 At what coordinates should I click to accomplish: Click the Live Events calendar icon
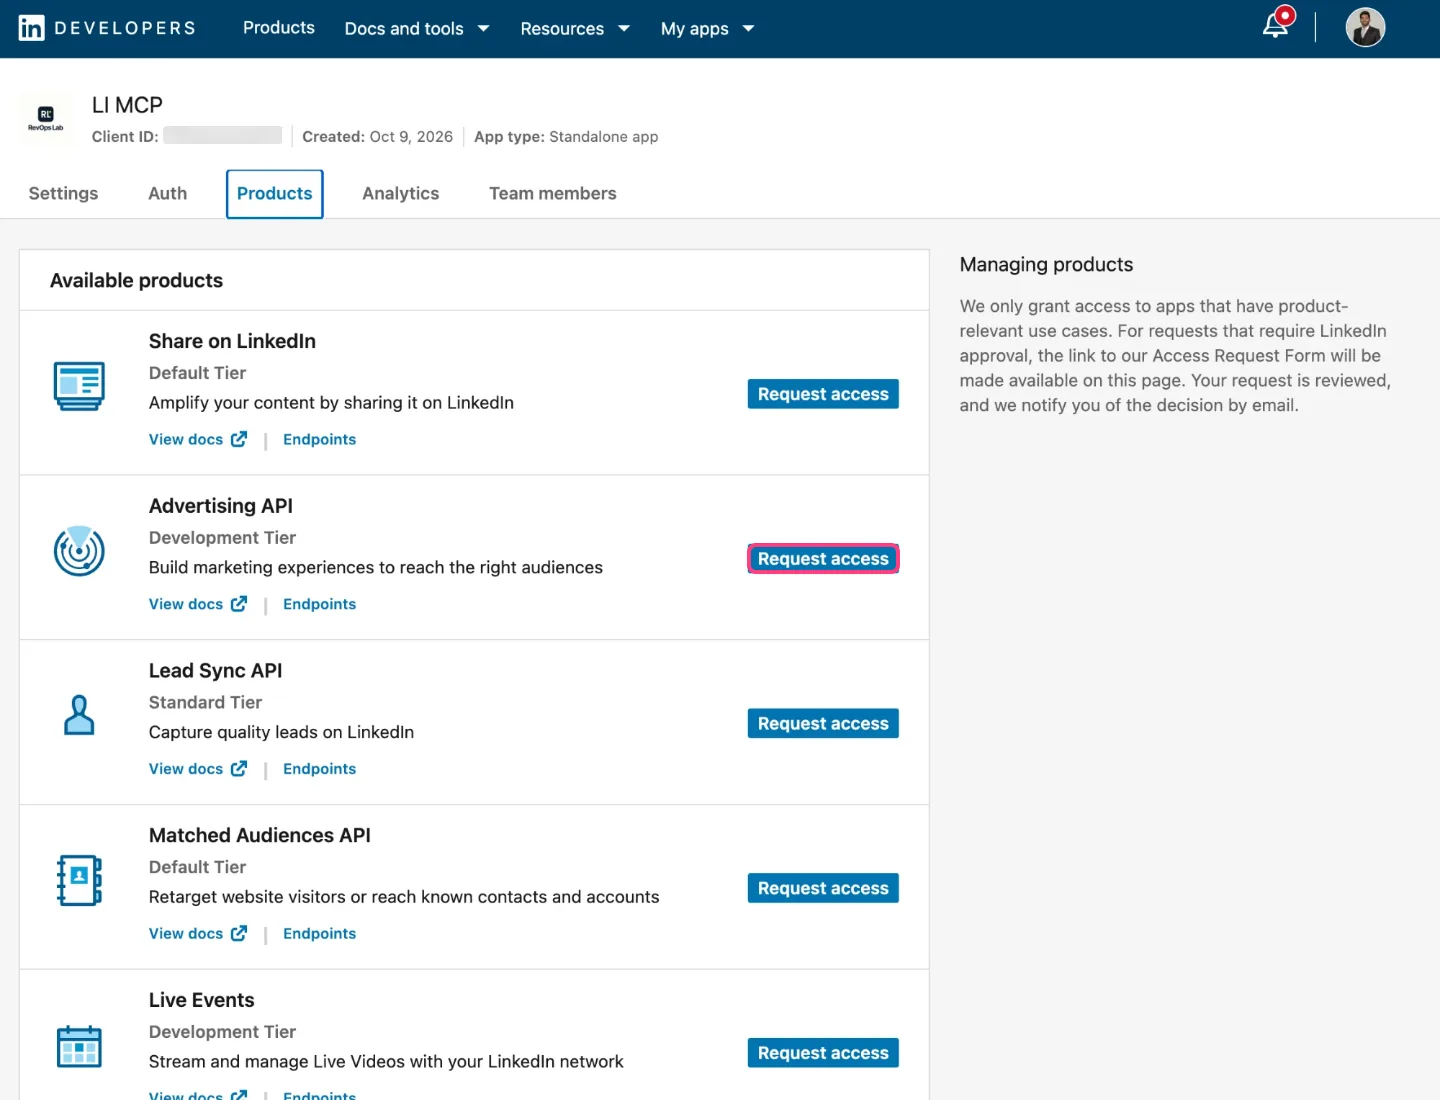[x=79, y=1046]
